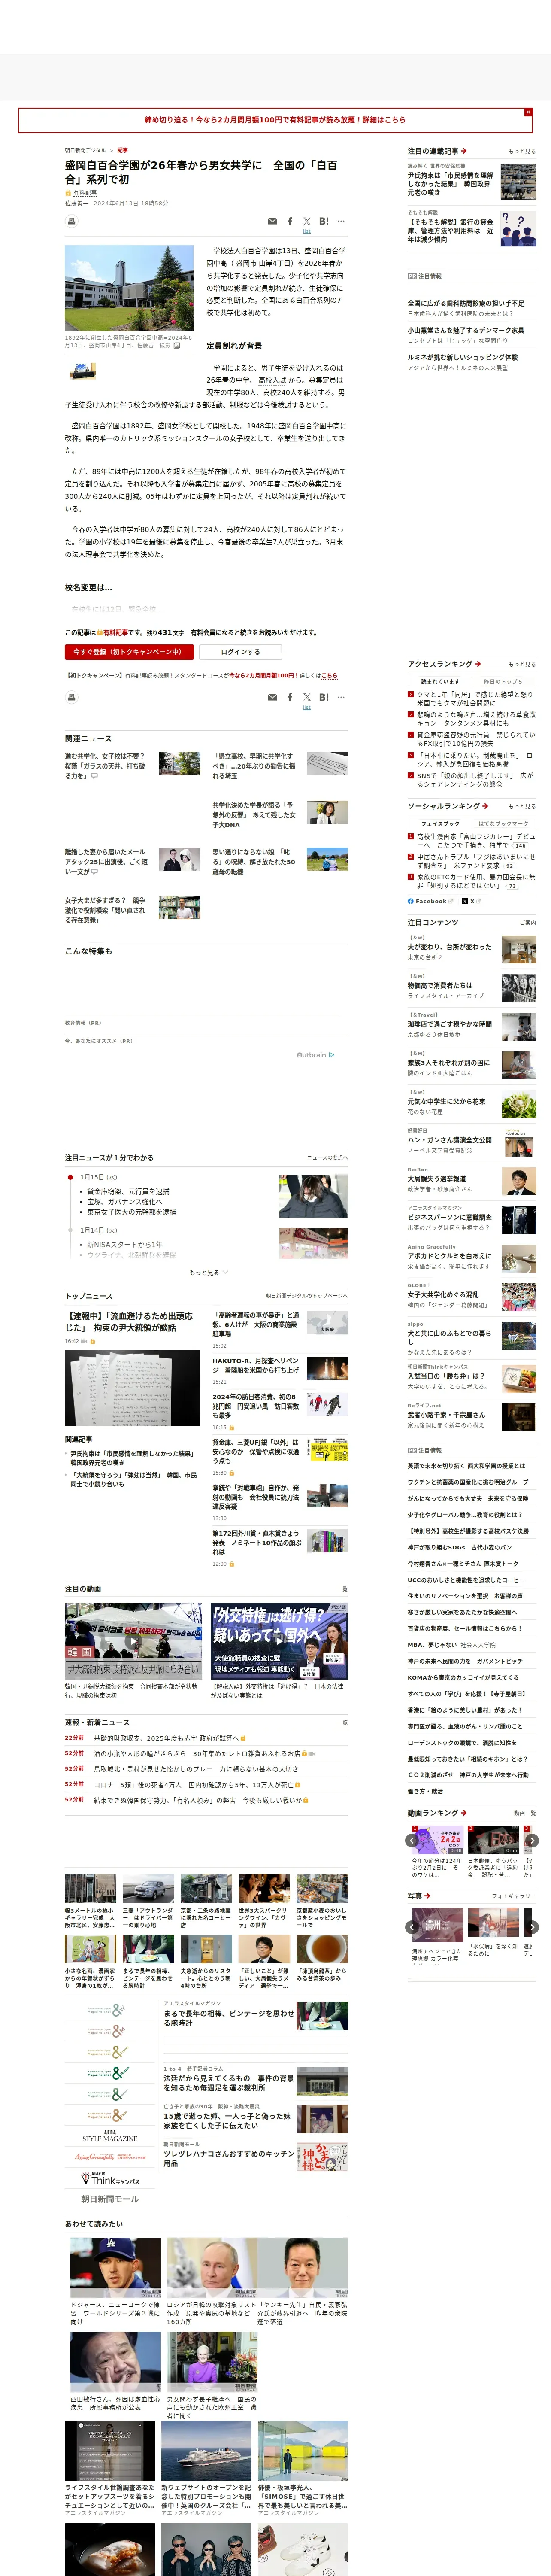Share article by mail icon above article

tap(272, 221)
